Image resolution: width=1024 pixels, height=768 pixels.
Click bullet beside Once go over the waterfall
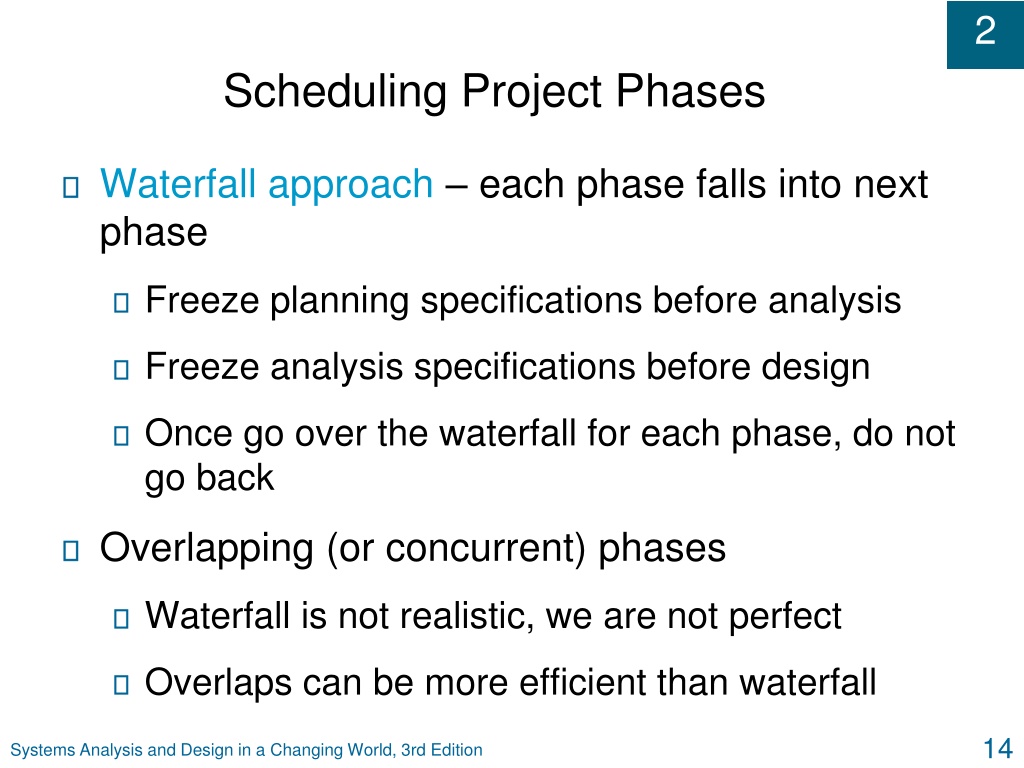(121, 436)
